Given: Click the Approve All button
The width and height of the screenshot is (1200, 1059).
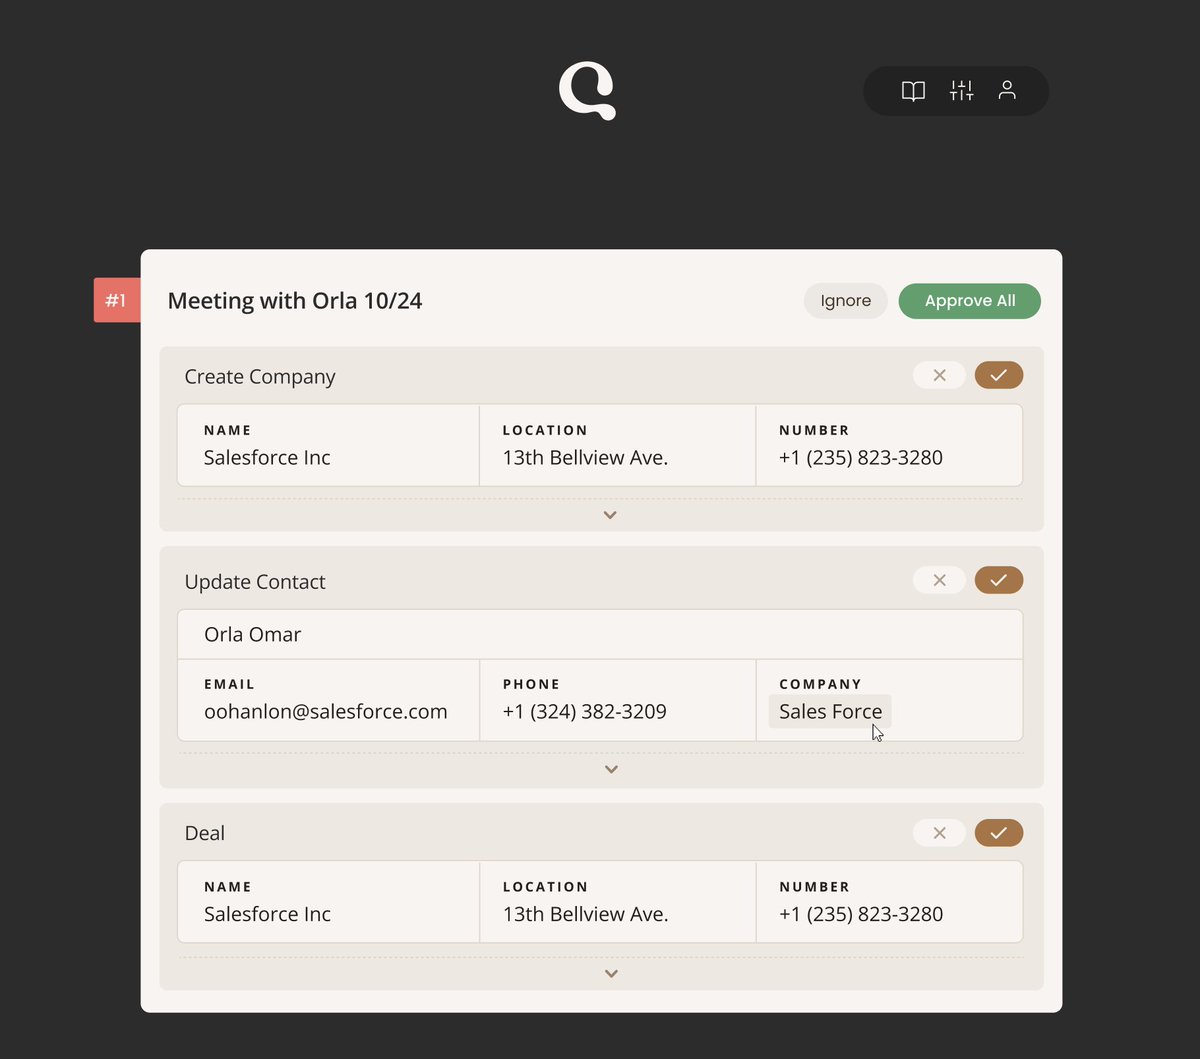Looking at the screenshot, I should click(x=969, y=301).
